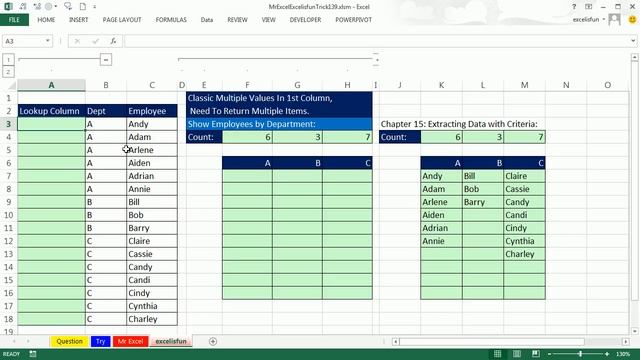Click the Lookup Column header cell
The width and height of the screenshot is (640, 360).
pyautogui.click(x=51, y=111)
